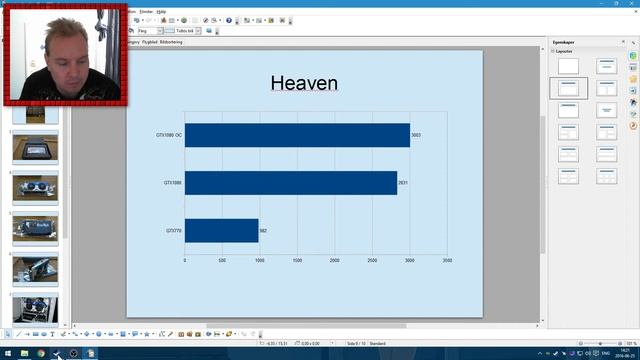Select the Symbol Shapes smiley tool
Screen dimensions: 640x360
click(98, 334)
